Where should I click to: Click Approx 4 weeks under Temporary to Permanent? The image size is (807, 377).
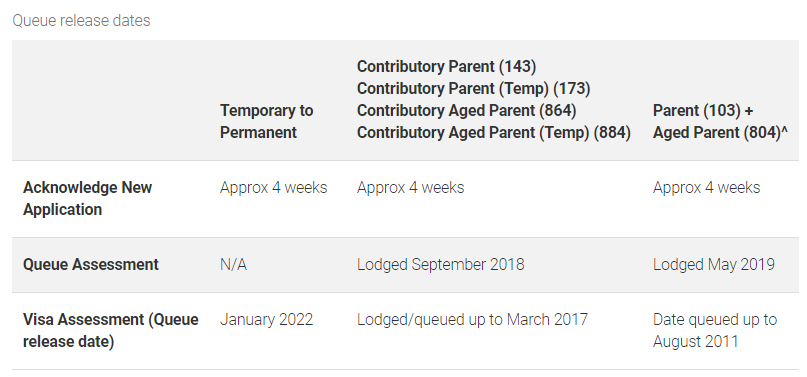(x=273, y=188)
